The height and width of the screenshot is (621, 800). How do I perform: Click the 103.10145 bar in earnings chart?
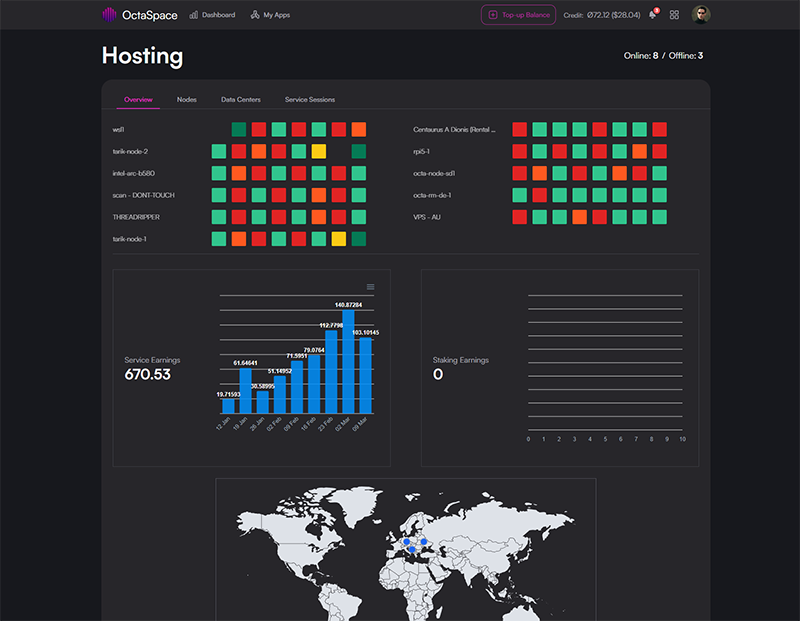click(x=365, y=376)
